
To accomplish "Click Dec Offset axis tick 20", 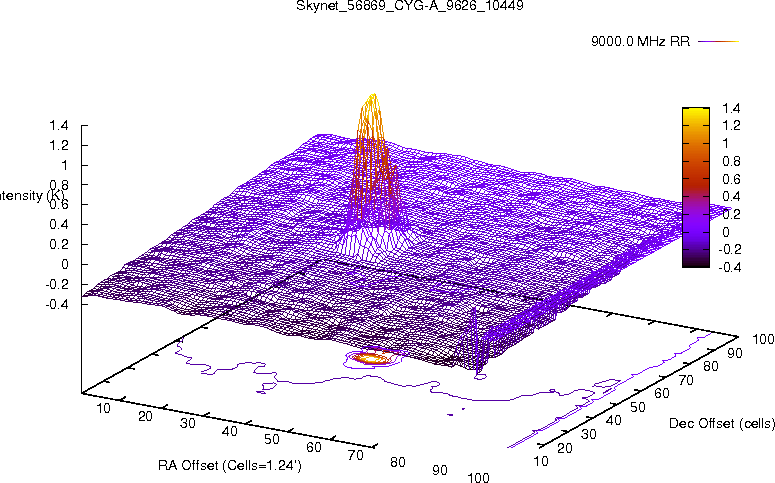I will [565, 448].
